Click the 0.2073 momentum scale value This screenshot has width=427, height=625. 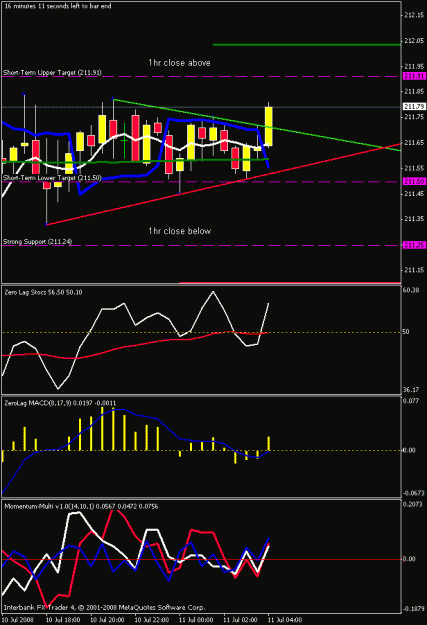click(413, 504)
